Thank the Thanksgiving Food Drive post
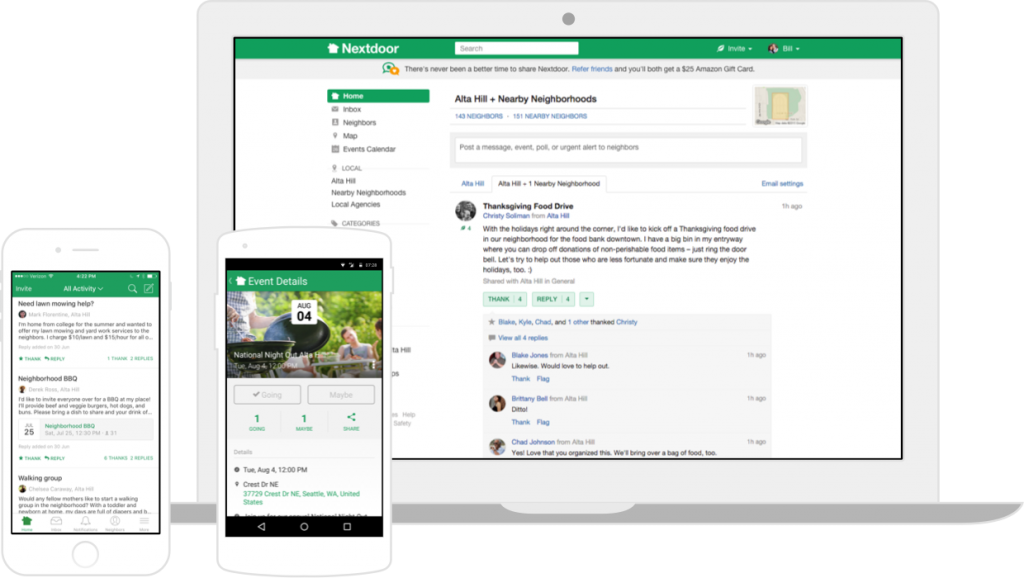1024x578 pixels. tap(504, 299)
